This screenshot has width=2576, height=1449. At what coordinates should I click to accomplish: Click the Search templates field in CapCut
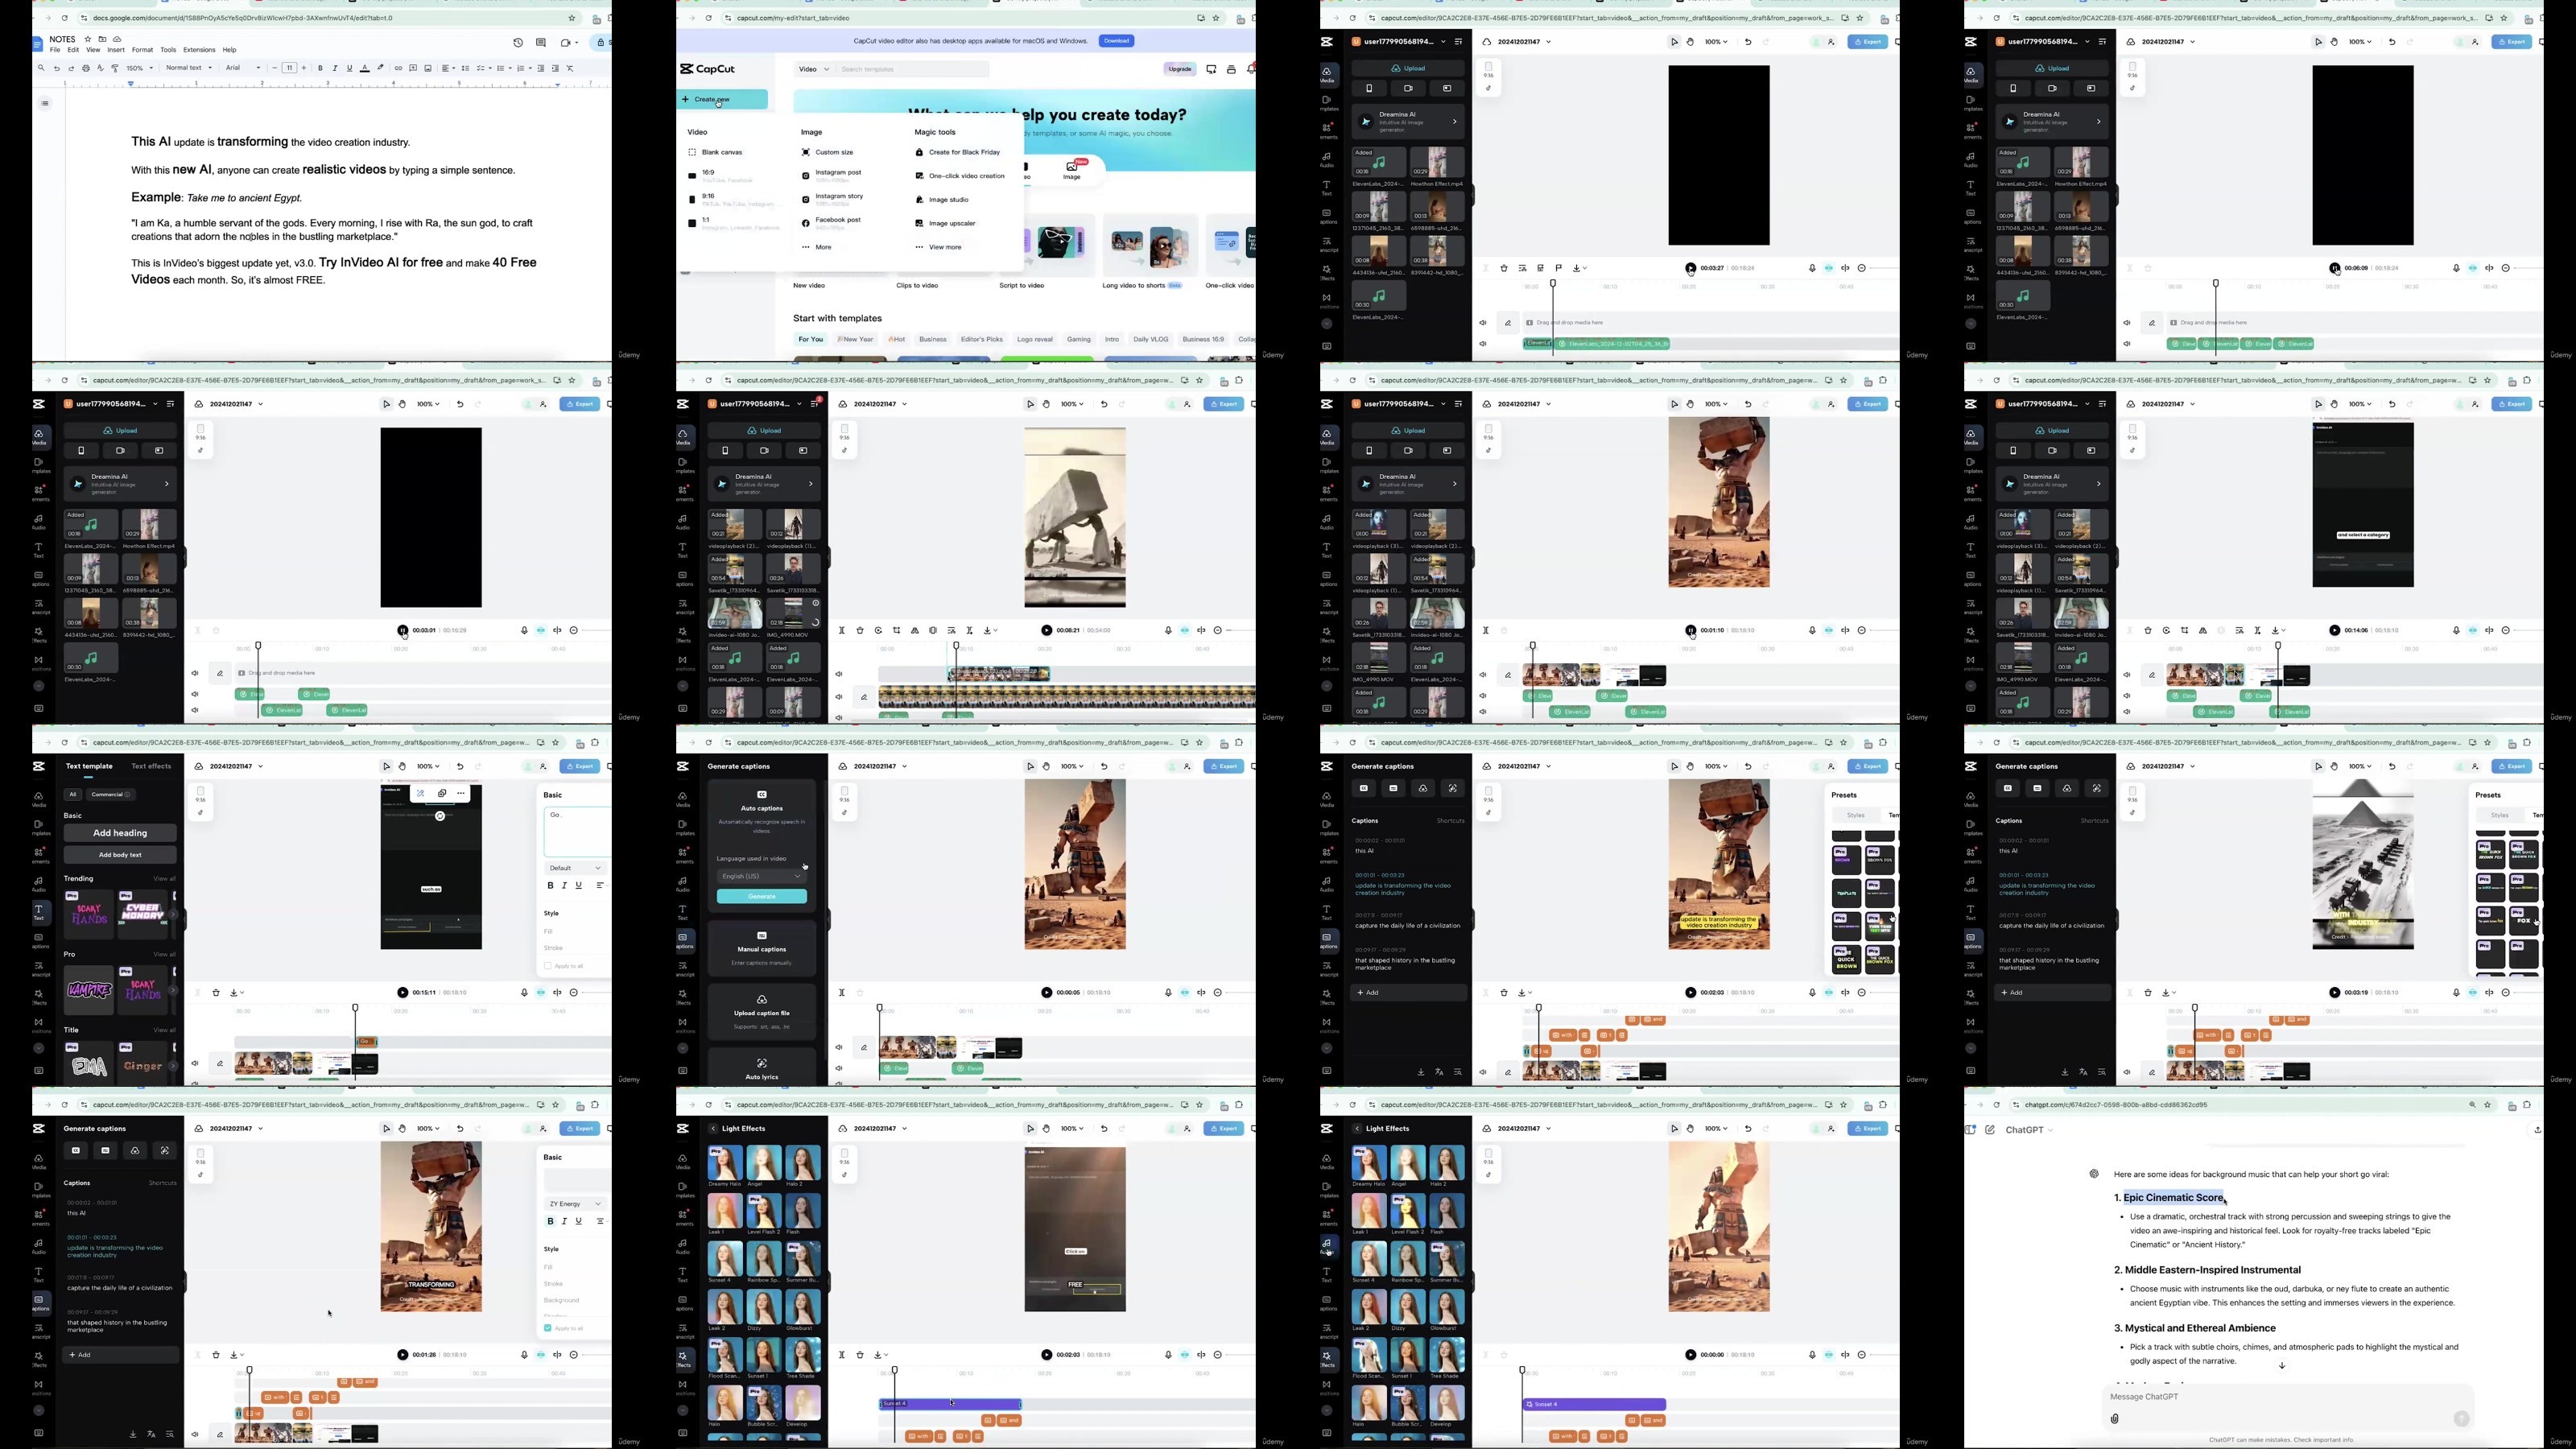point(913,69)
